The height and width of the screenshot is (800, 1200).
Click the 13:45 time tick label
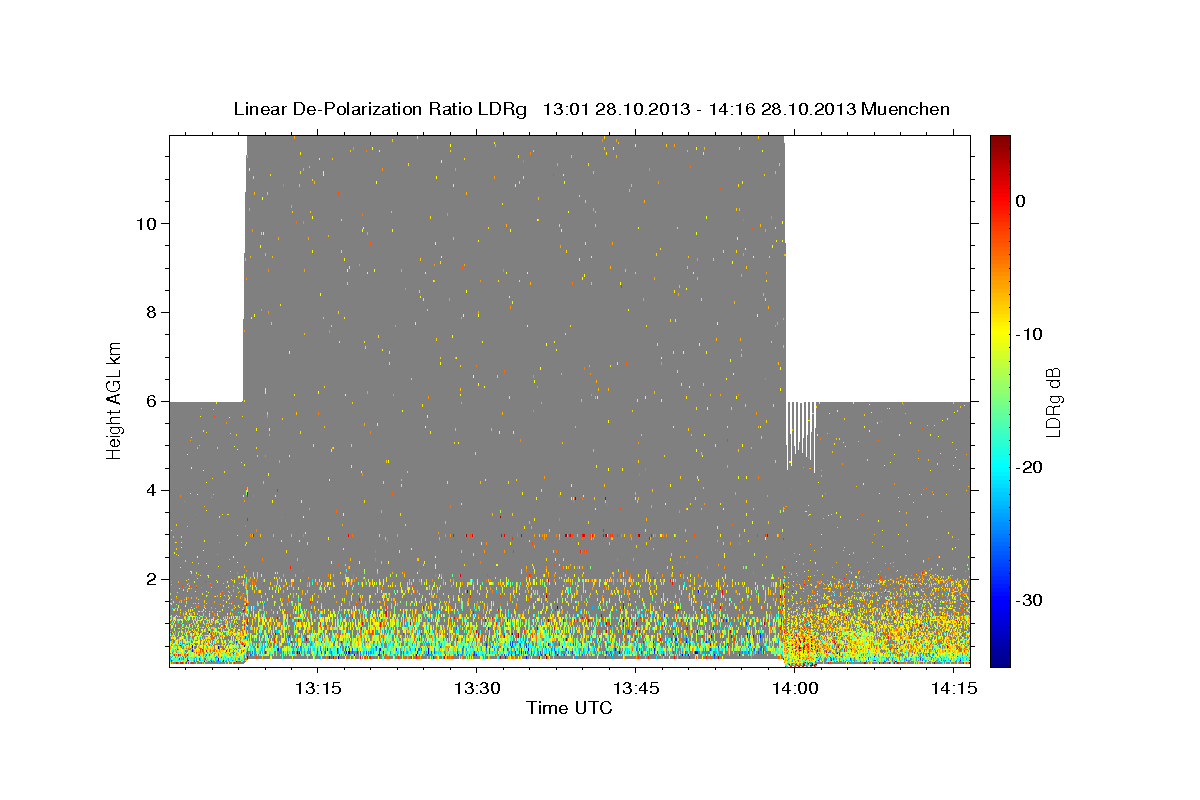click(636, 688)
